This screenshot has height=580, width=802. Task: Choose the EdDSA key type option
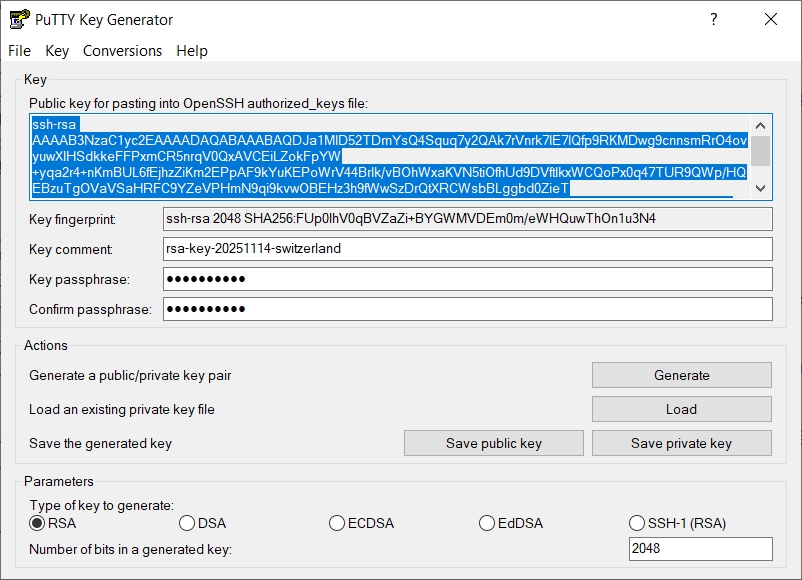click(487, 523)
